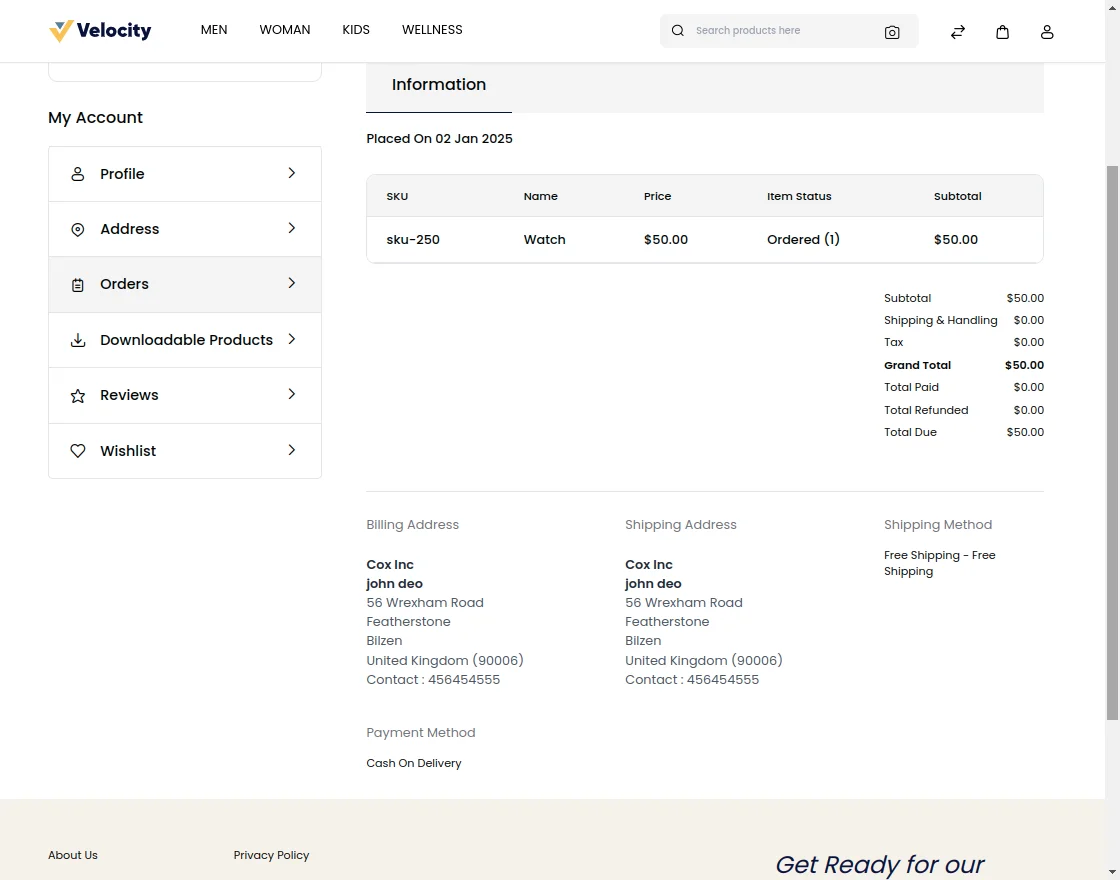
Task: Click the Wishlist heart icon
Action: point(78,451)
